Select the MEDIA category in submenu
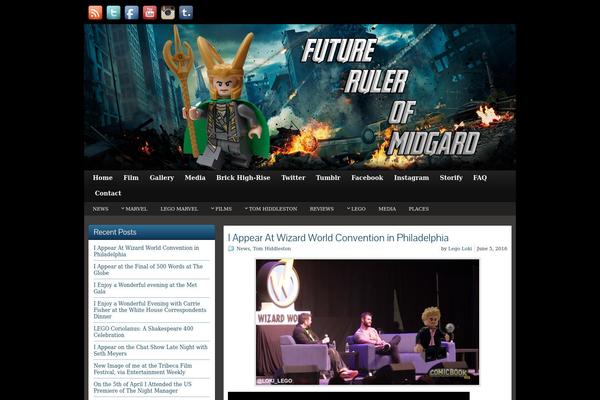The height and width of the screenshot is (400, 600). (387, 209)
